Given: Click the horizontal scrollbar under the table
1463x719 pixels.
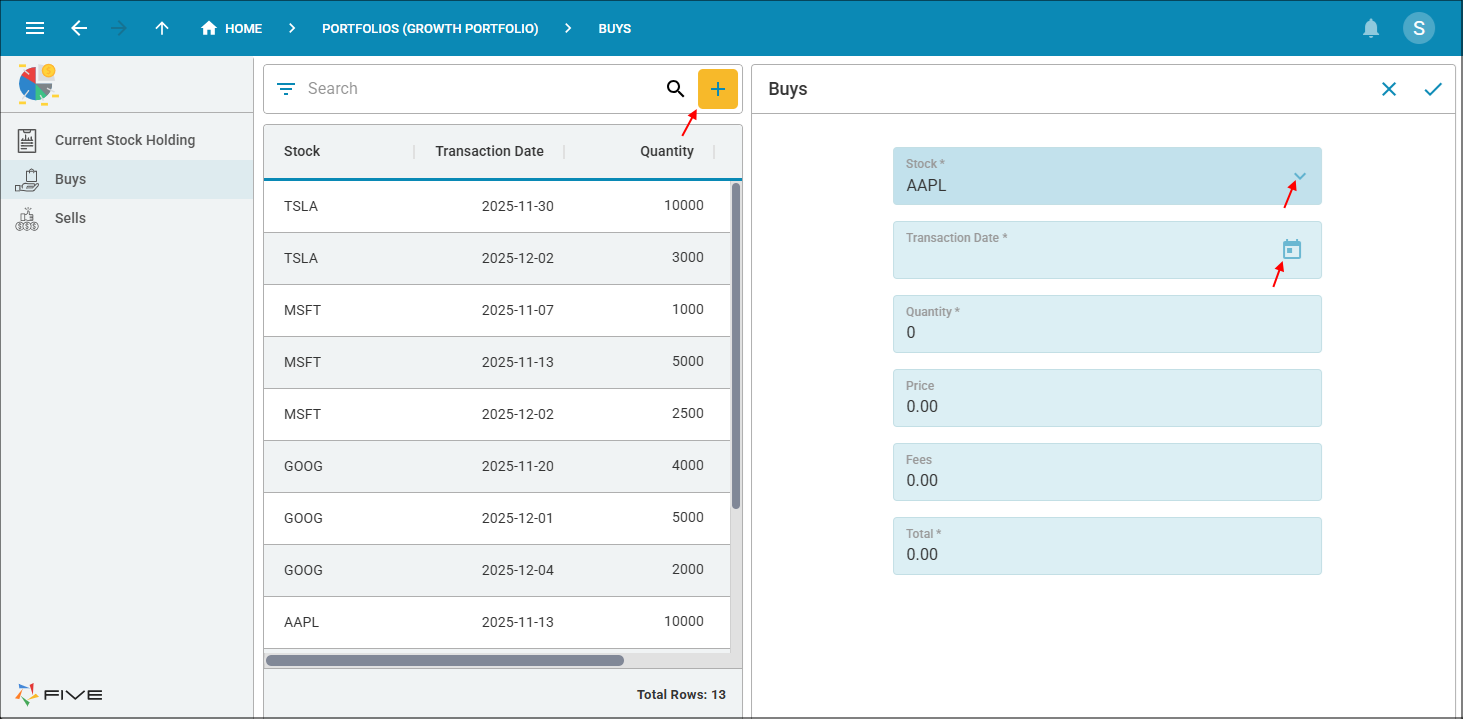Looking at the screenshot, I should 444,660.
